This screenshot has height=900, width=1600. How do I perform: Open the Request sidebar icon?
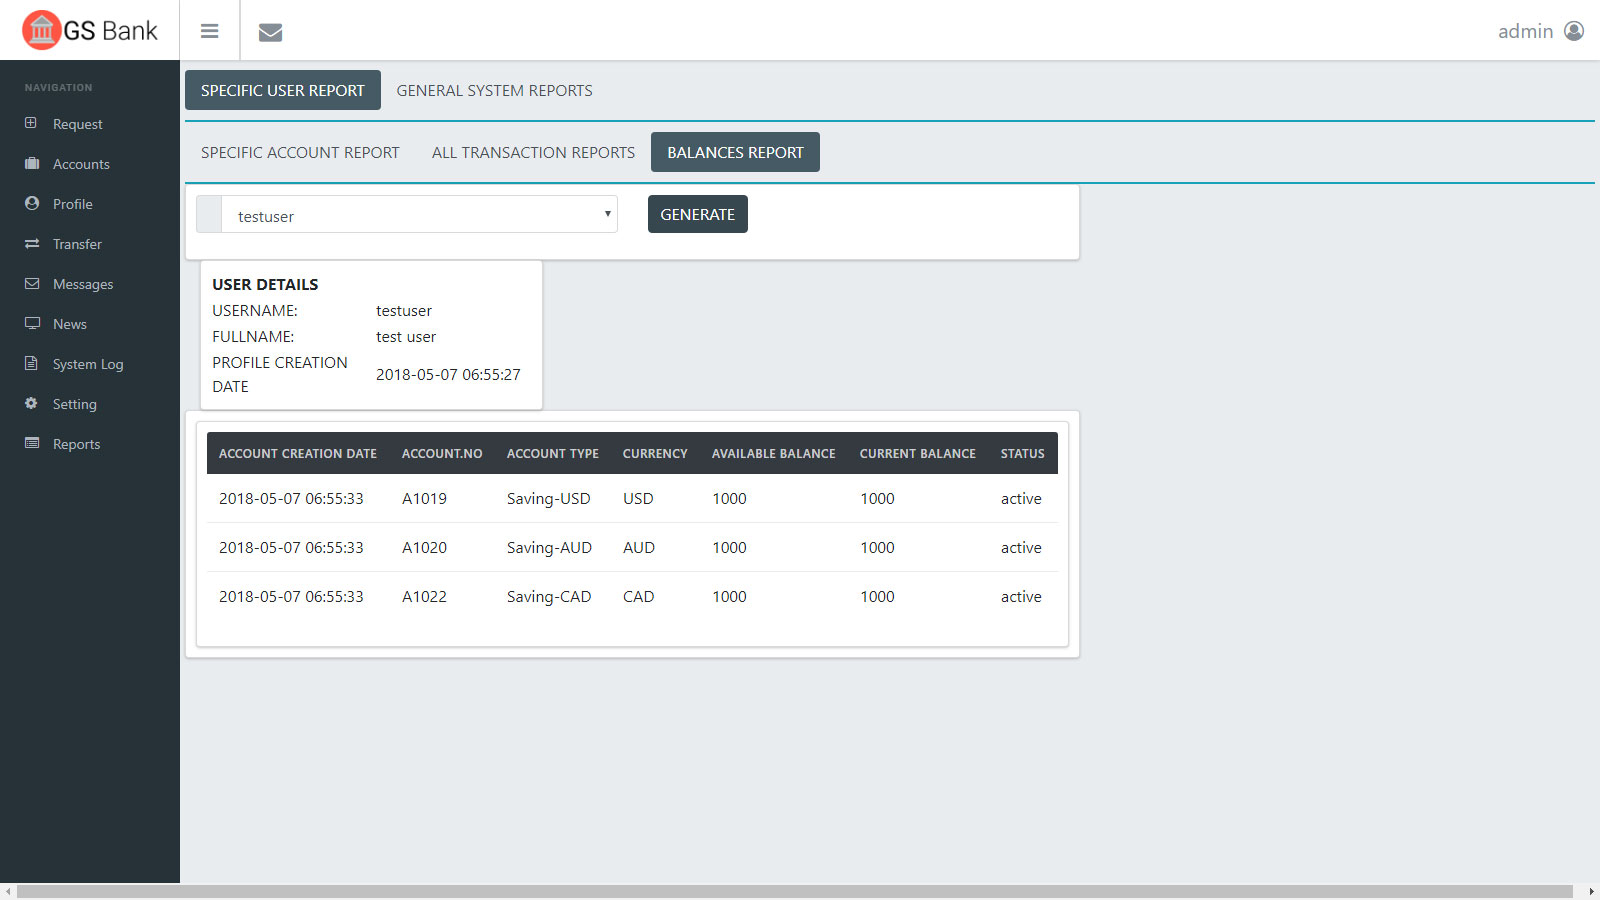[31, 123]
